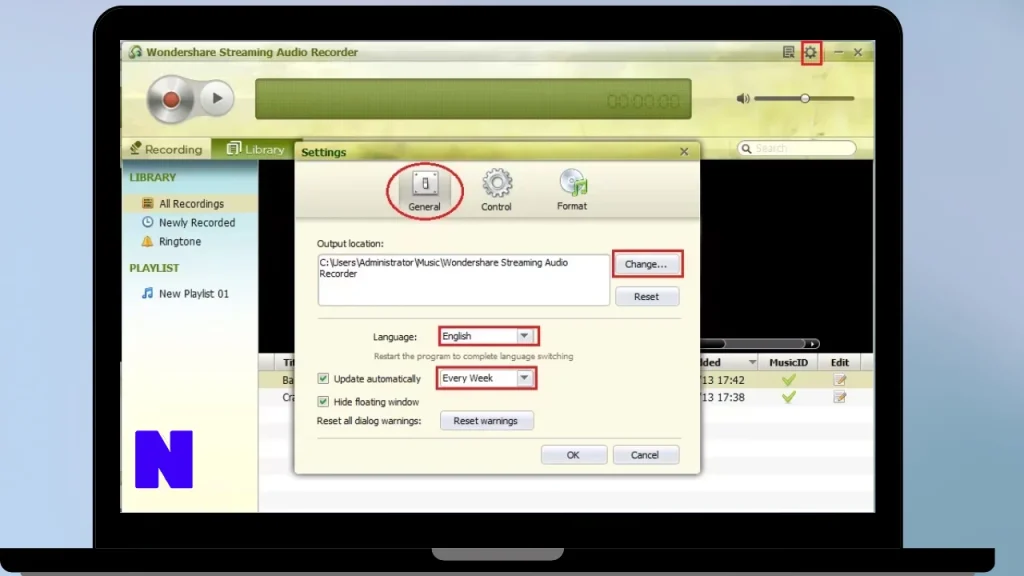Start recording with the red record button

coord(170,99)
